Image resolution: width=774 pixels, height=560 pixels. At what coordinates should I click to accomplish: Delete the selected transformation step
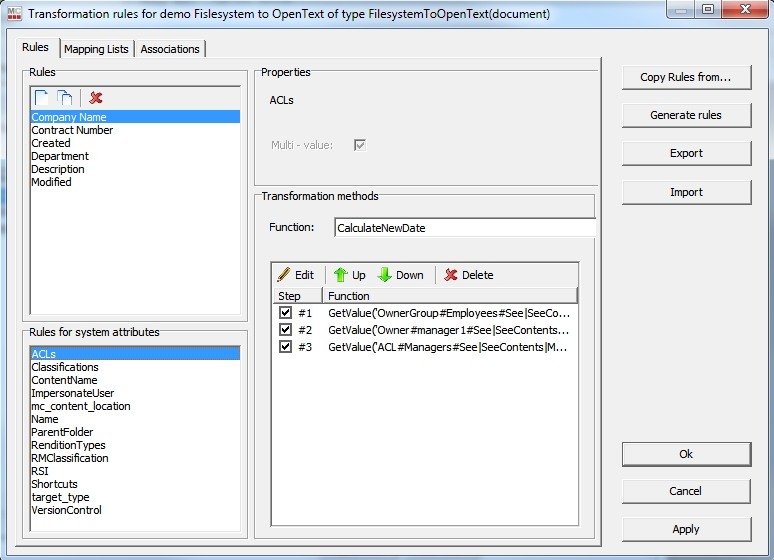(468, 275)
